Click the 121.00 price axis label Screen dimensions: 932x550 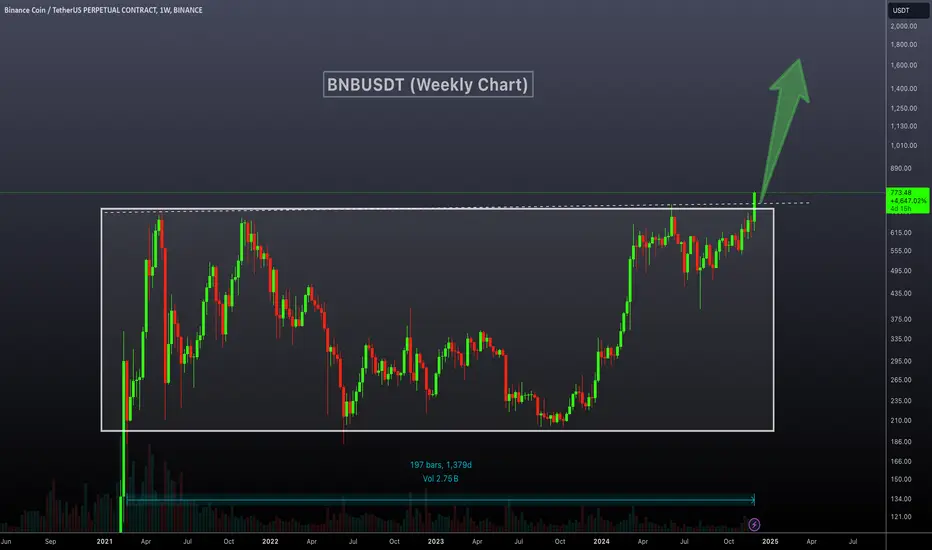click(901, 517)
